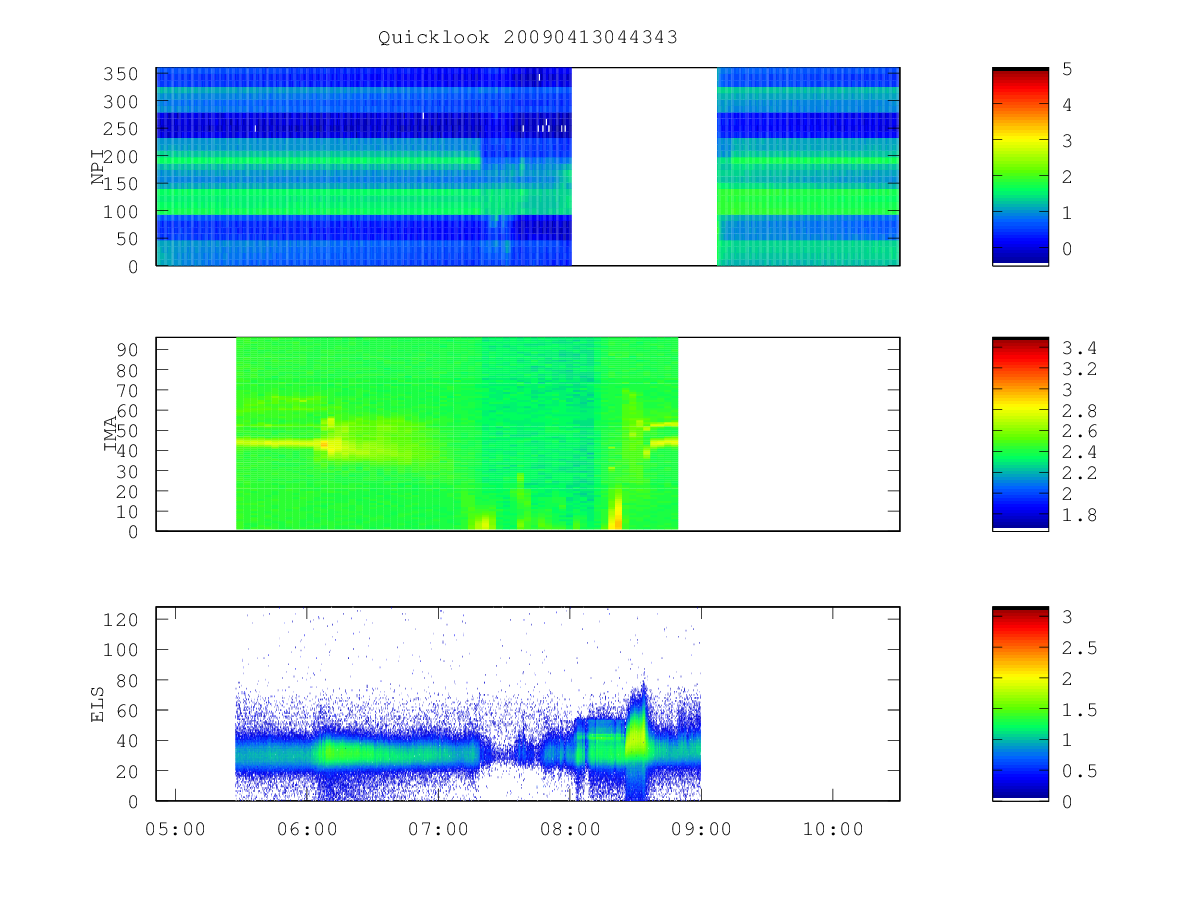Click the 2.6 label on IMA colorbar
1200x900 pixels.
1080,432
